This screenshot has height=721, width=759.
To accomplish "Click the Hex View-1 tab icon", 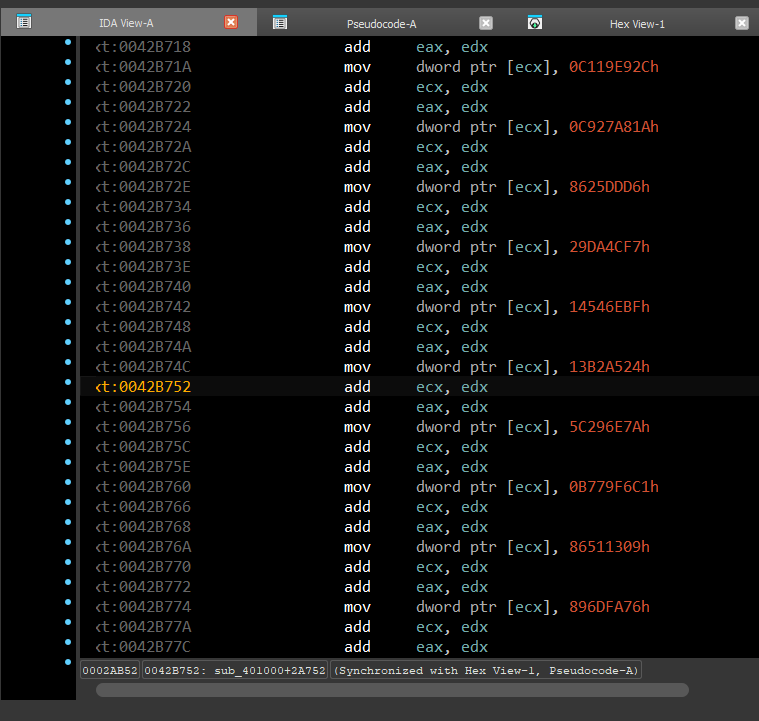I will point(535,22).
